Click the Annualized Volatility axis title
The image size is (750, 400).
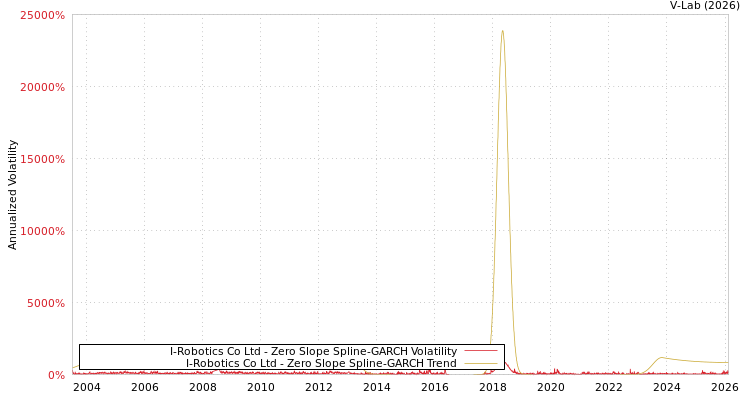12,195
